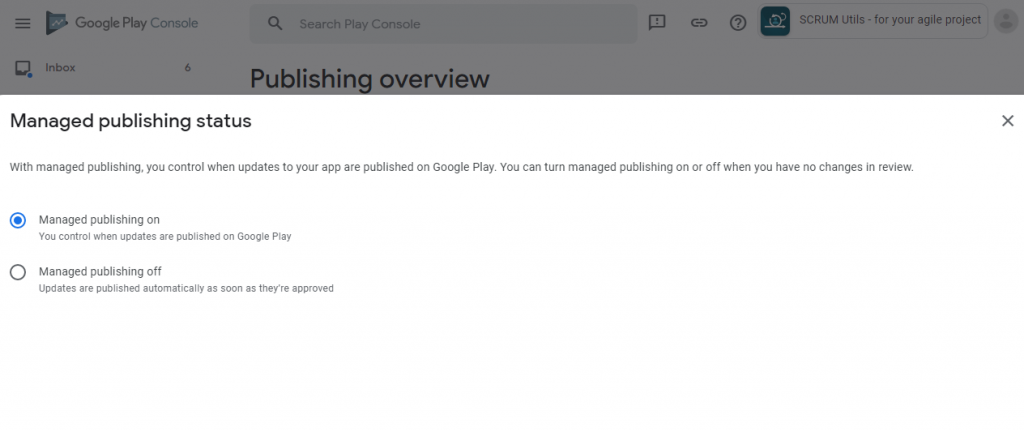Open the user account avatar
The image size is (1024, 431).
pos(1006,21)
